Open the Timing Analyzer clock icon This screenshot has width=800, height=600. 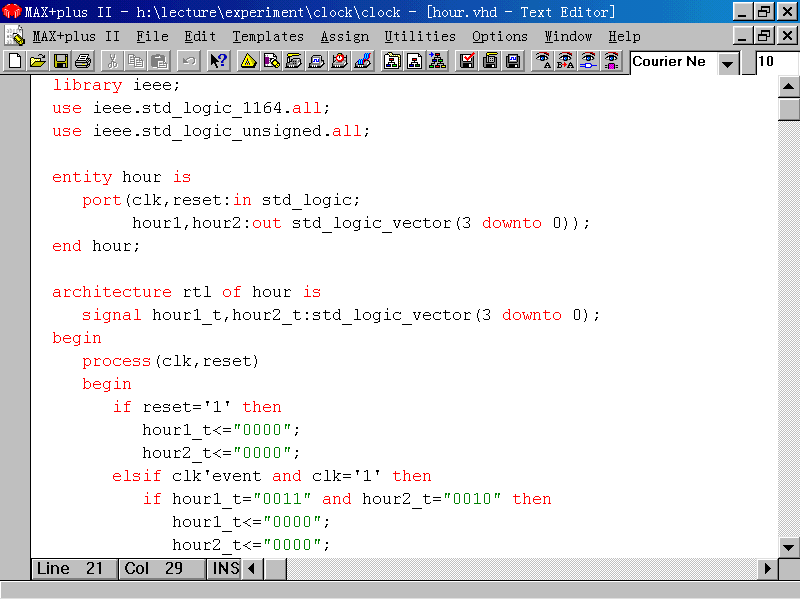pos(340,61)
